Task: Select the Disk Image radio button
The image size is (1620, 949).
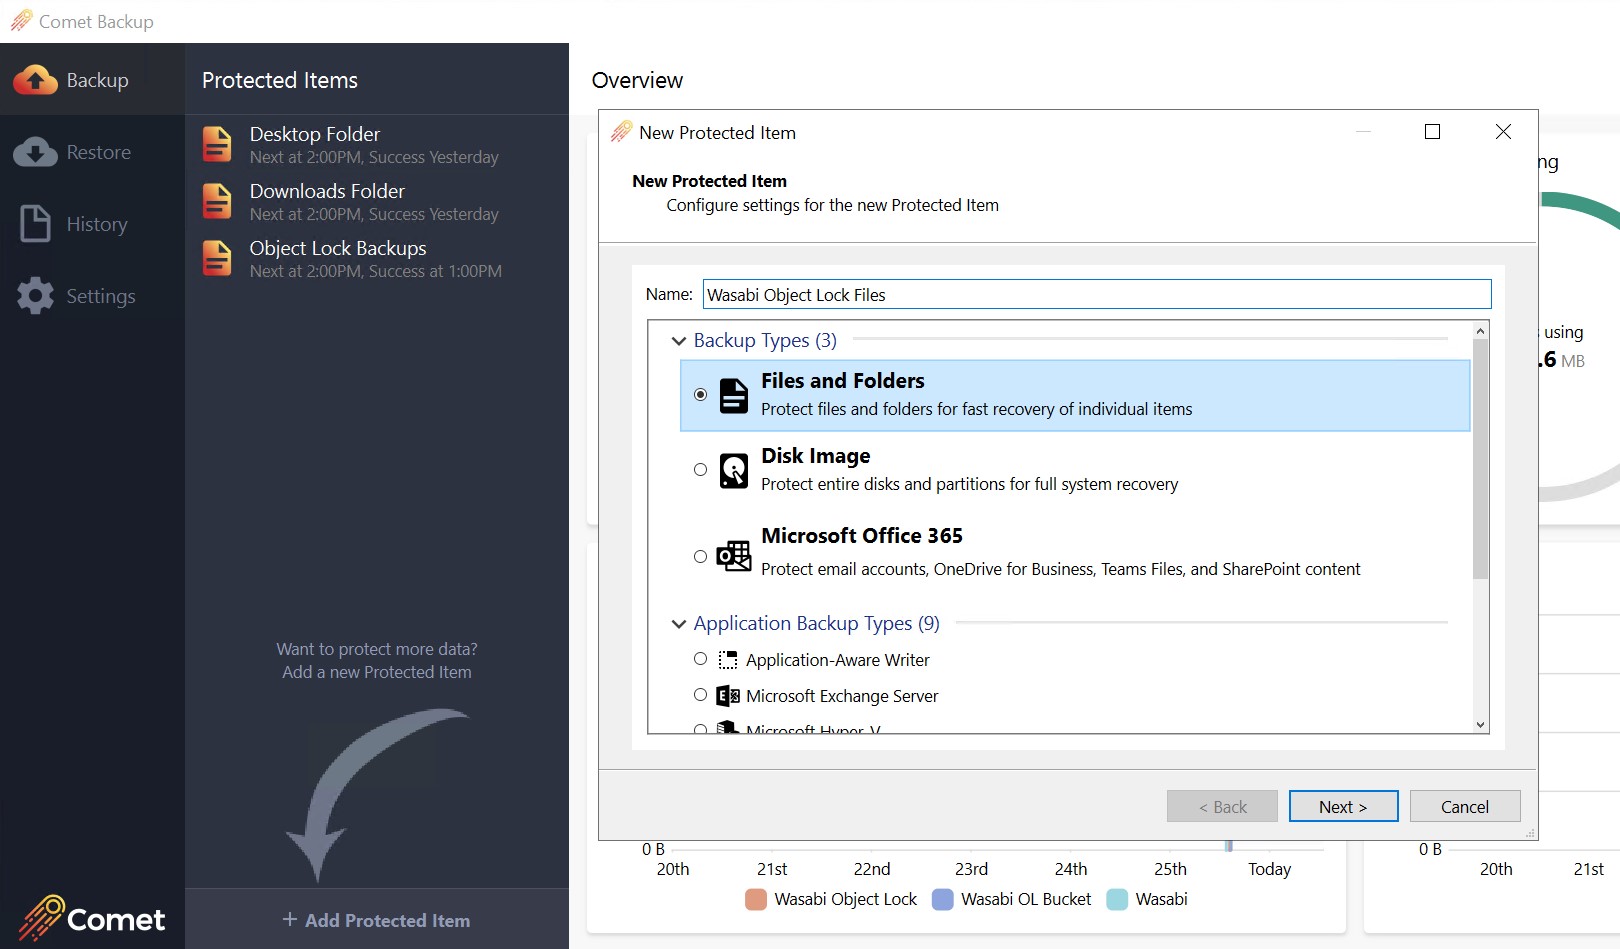Action: point(700,469)
